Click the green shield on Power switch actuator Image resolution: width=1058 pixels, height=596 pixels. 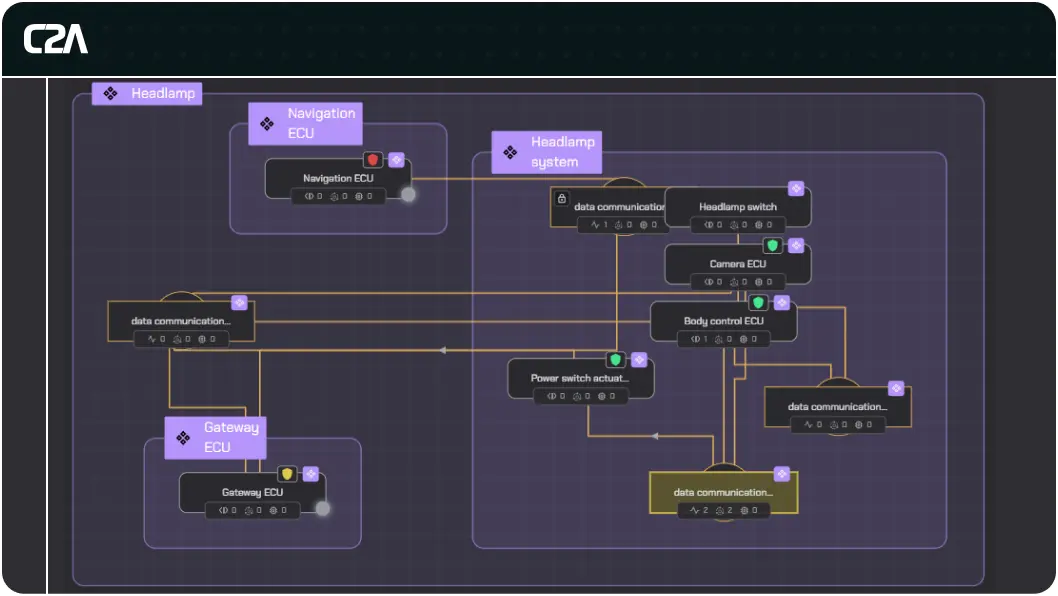pos(615,360)
